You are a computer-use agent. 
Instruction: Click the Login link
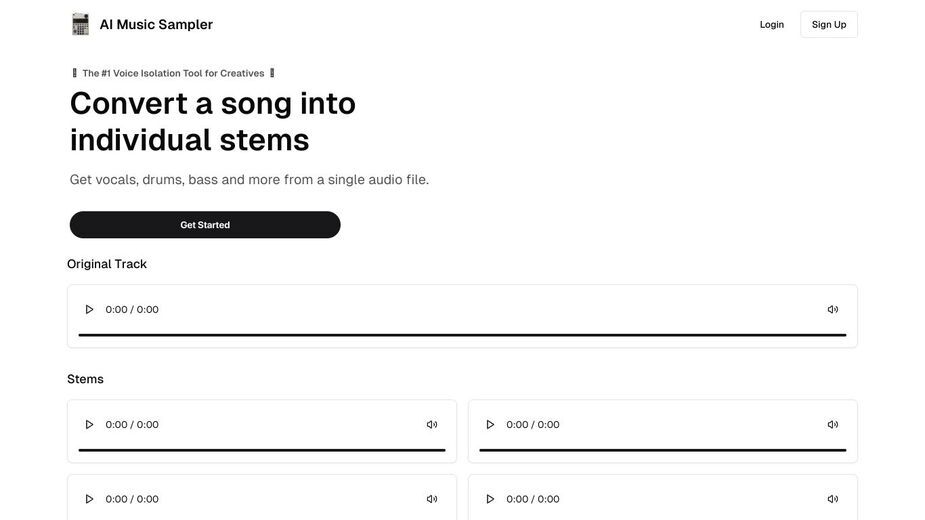(x=772, y=24)
